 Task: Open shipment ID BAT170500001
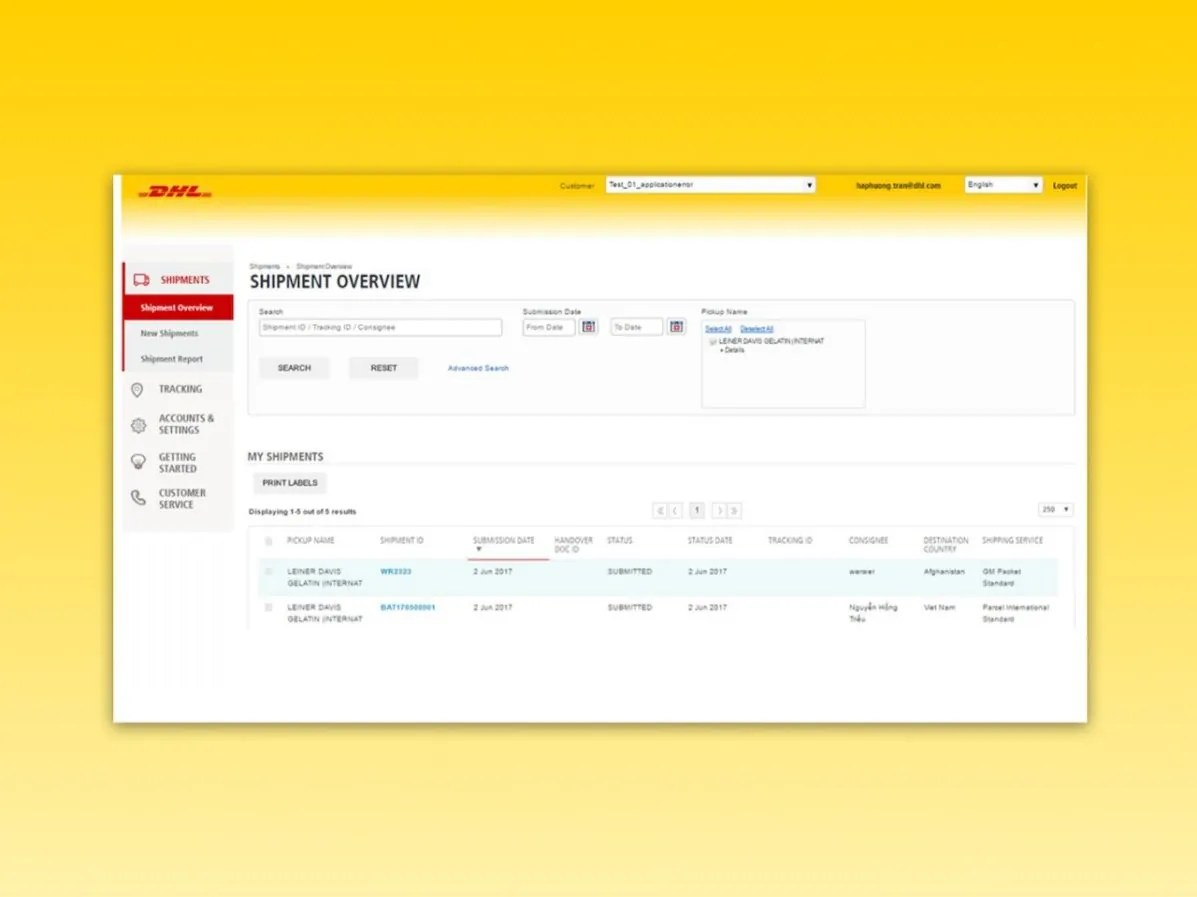(x=408, y=608)
